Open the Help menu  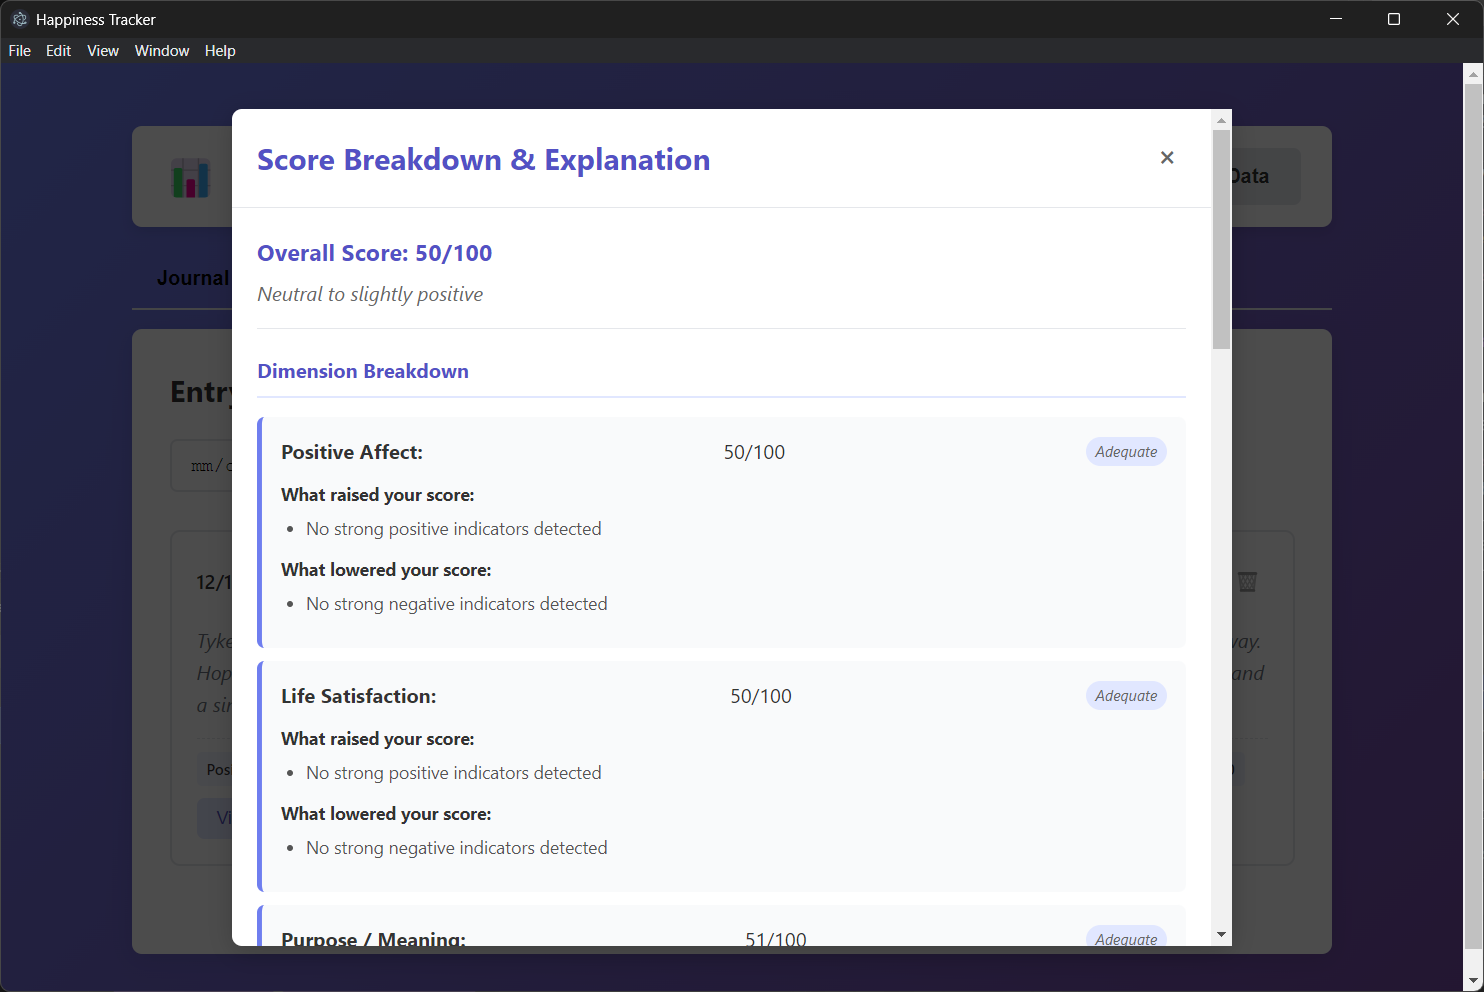[220, 51]
